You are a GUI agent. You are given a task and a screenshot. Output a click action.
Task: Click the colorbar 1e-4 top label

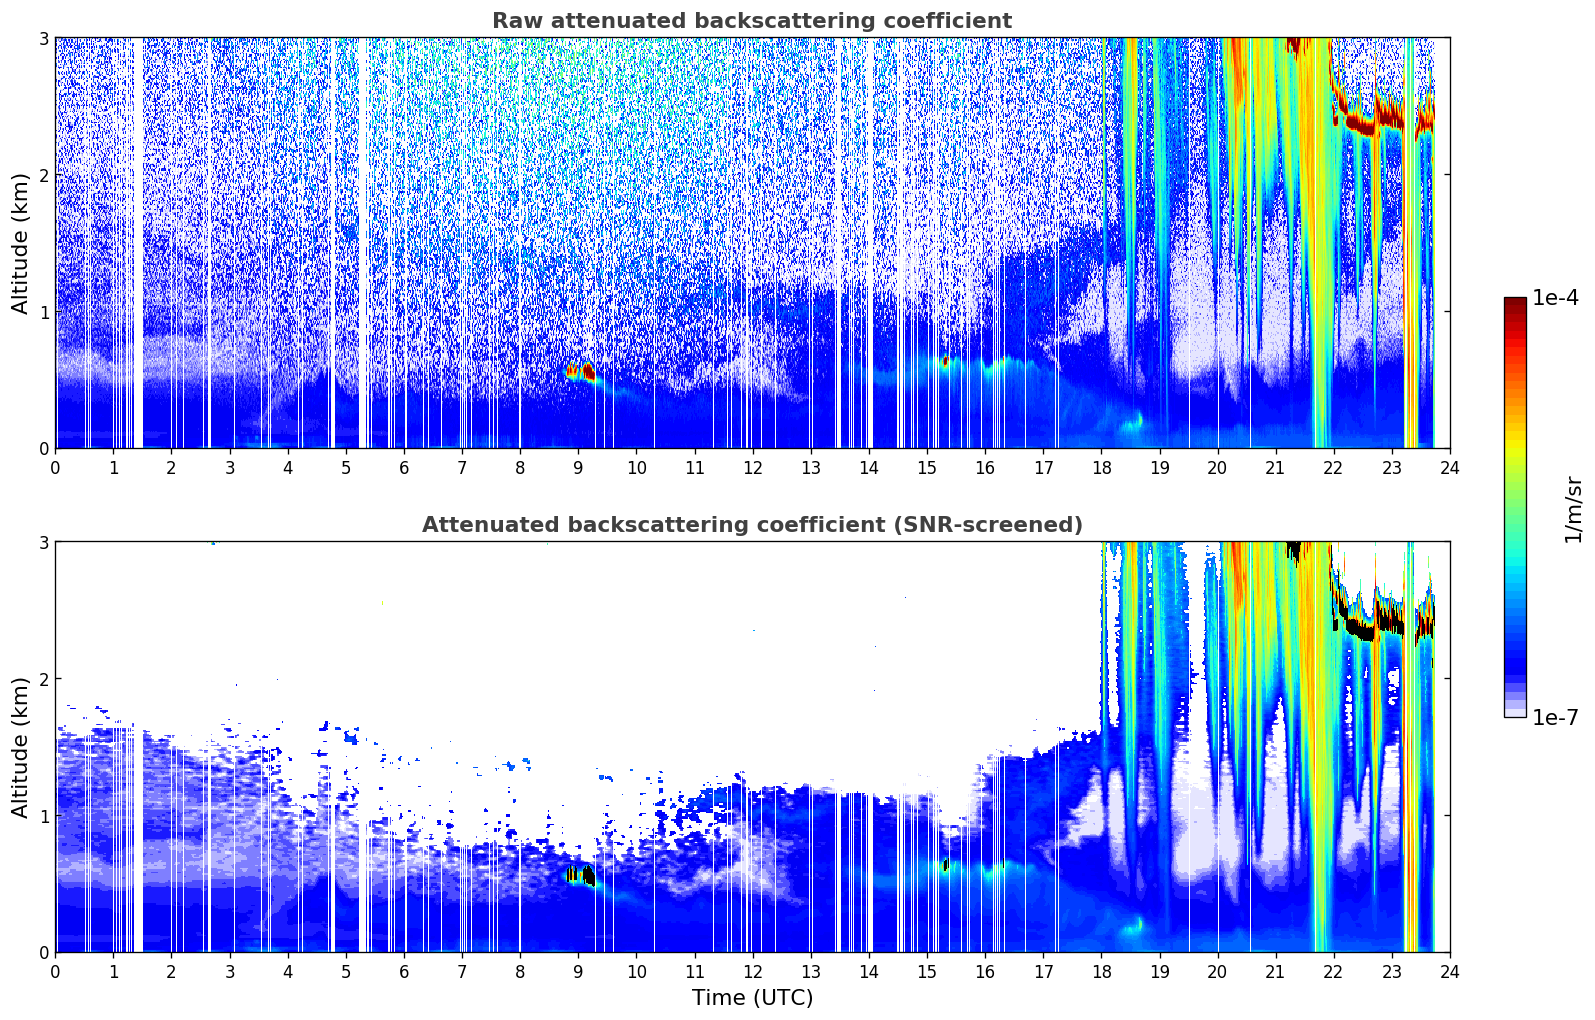point(1555,298)
